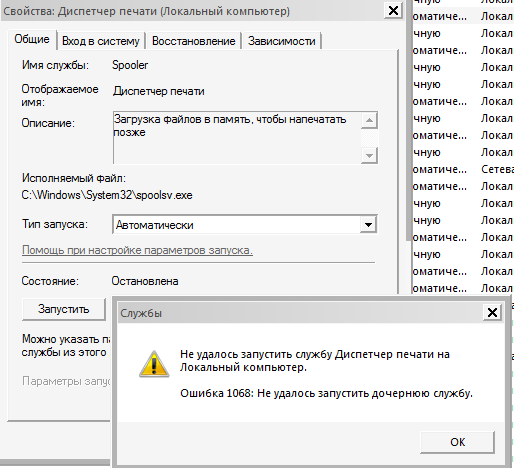
Task: Open startup options help link
Action: point(137,250)
